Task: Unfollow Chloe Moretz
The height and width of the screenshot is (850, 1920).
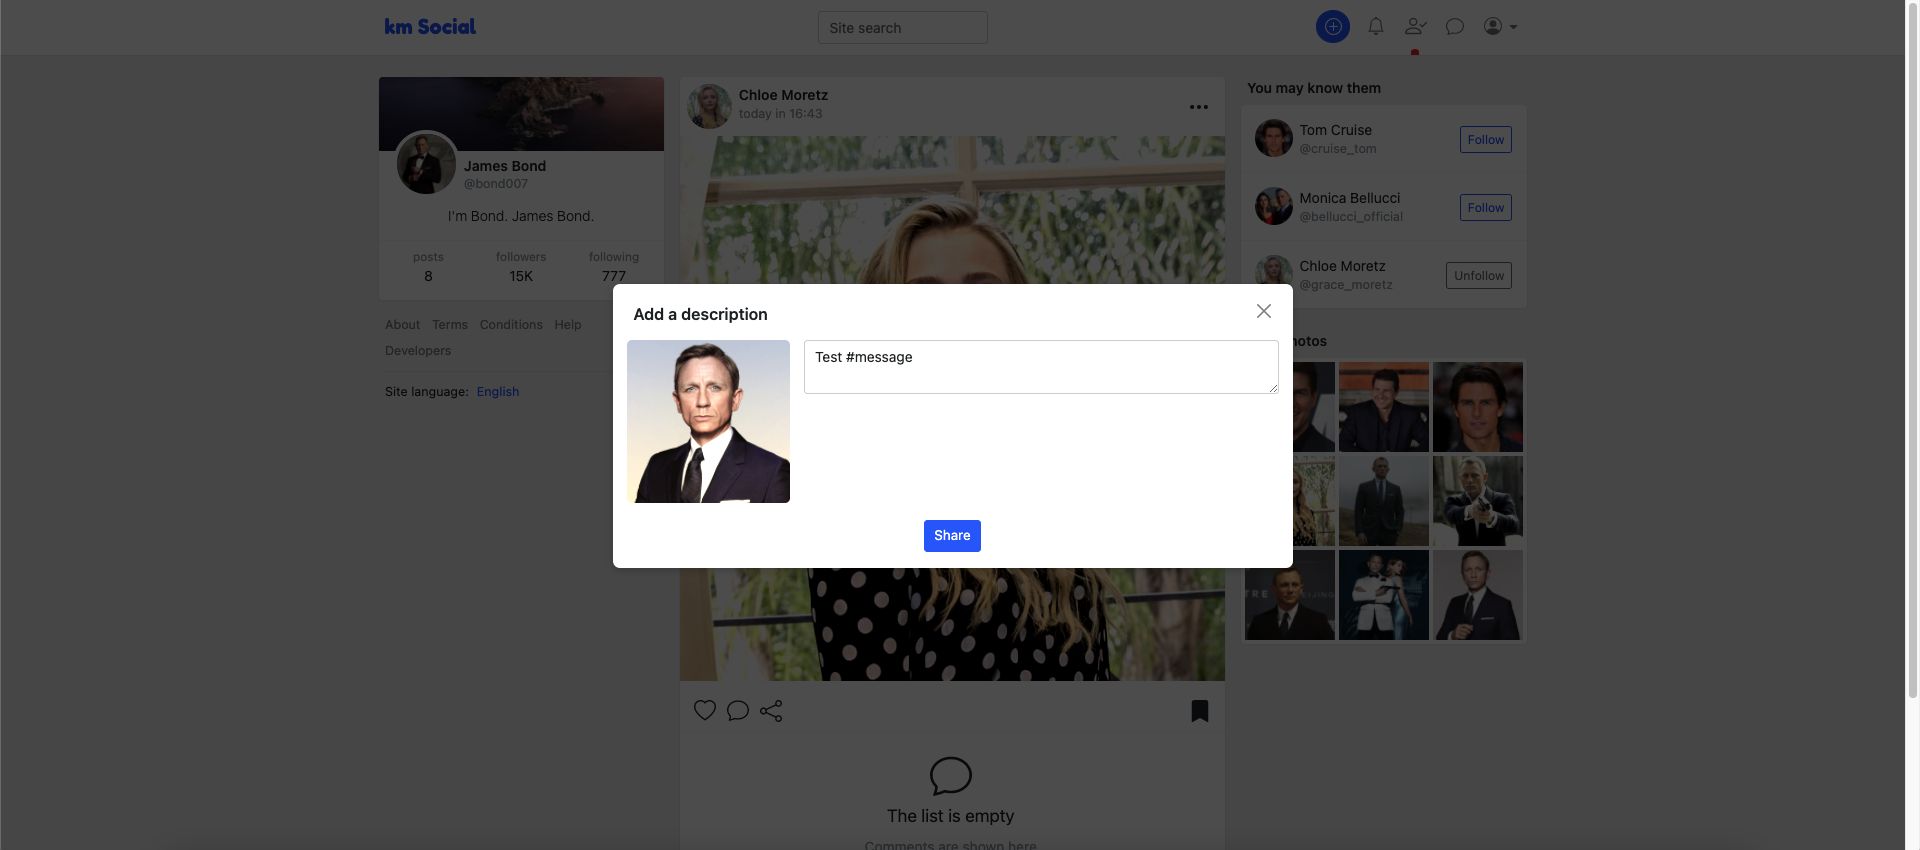Action: point(1478,276)
